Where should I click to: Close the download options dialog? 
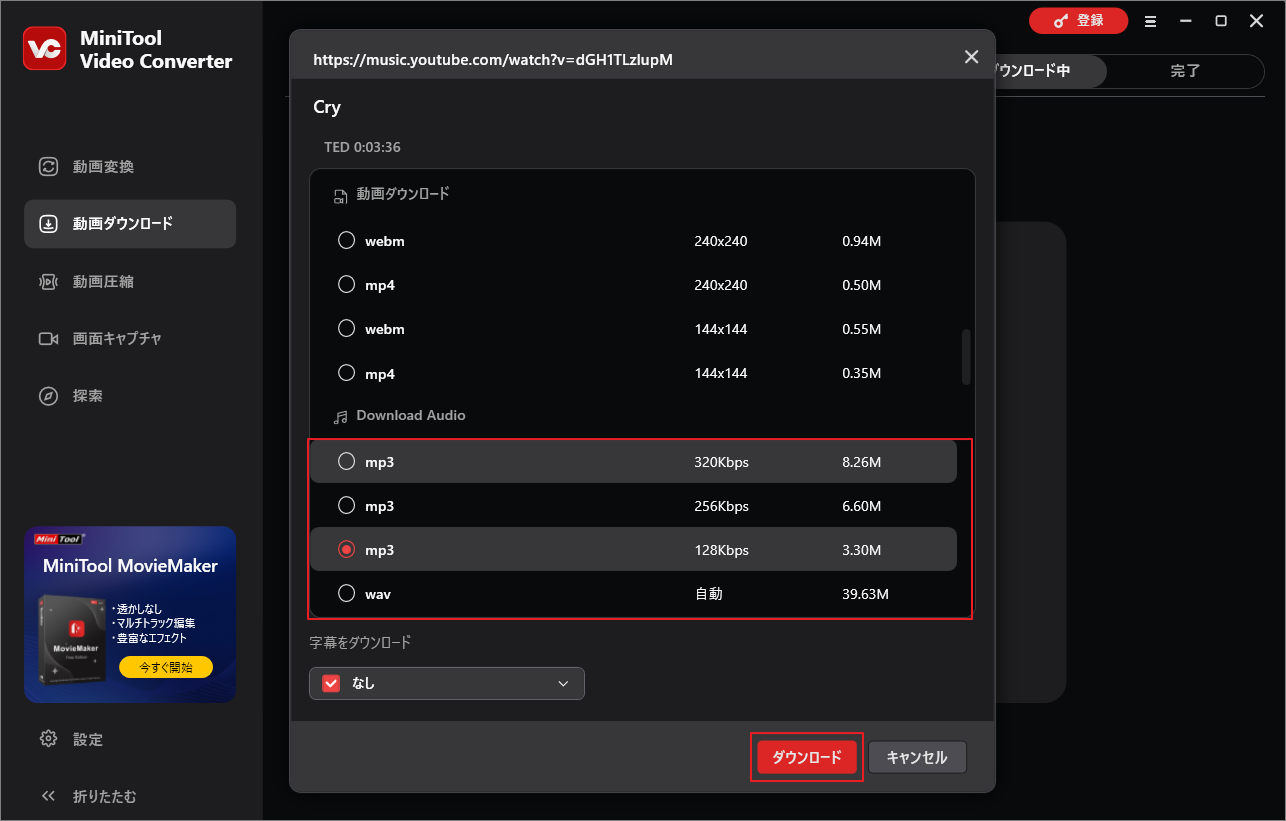point(971,57)
